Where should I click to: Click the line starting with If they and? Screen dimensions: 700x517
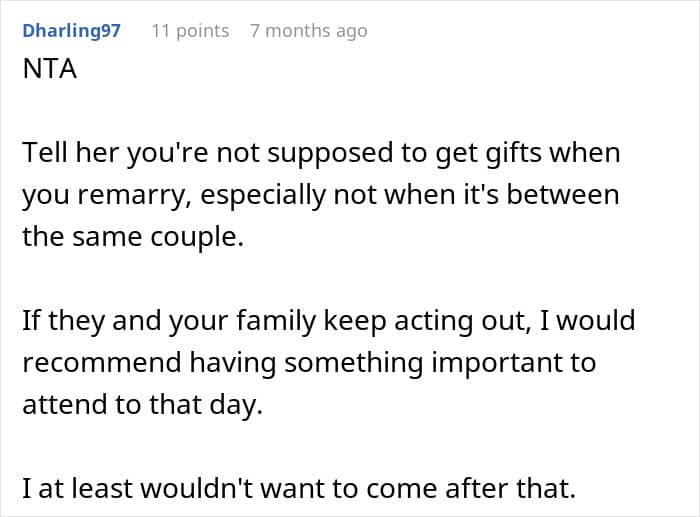pos(329,321)
